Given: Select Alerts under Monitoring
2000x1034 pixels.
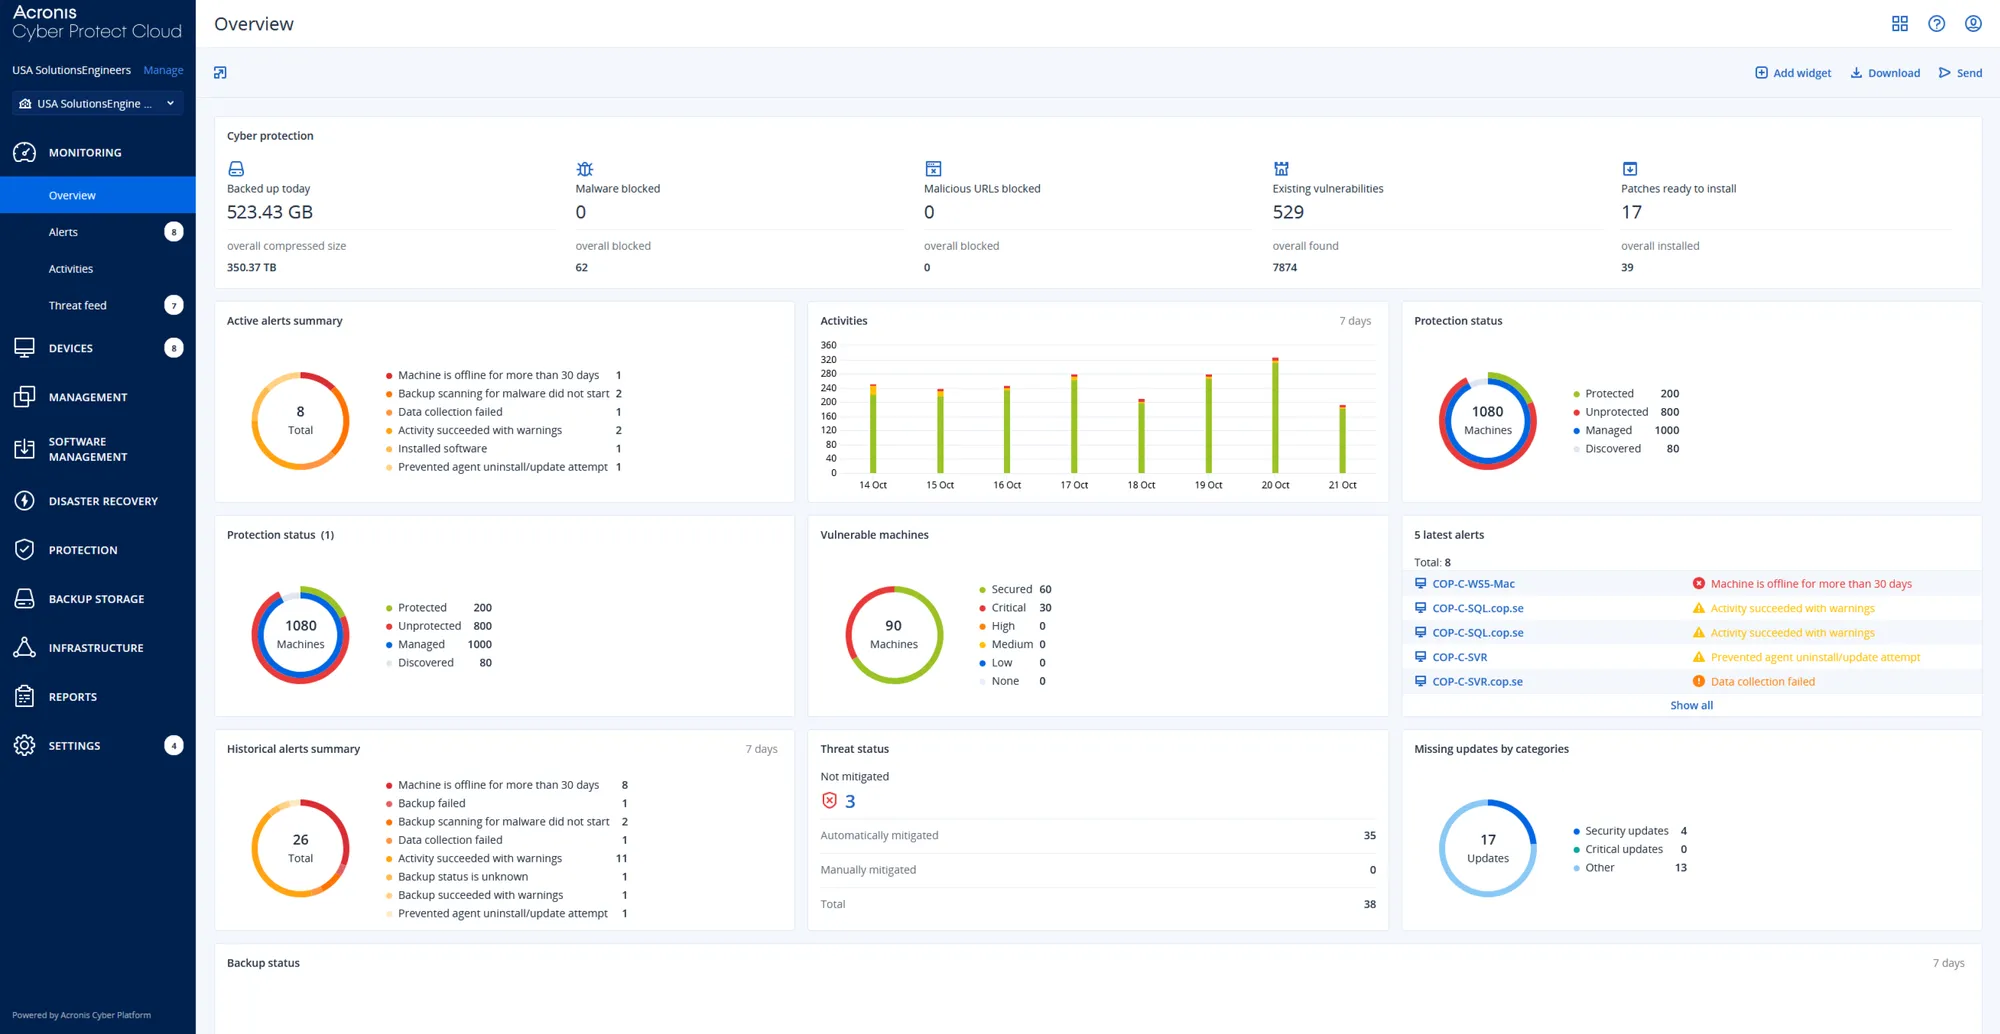Looking at the screenshot, I should click(63, 232).
